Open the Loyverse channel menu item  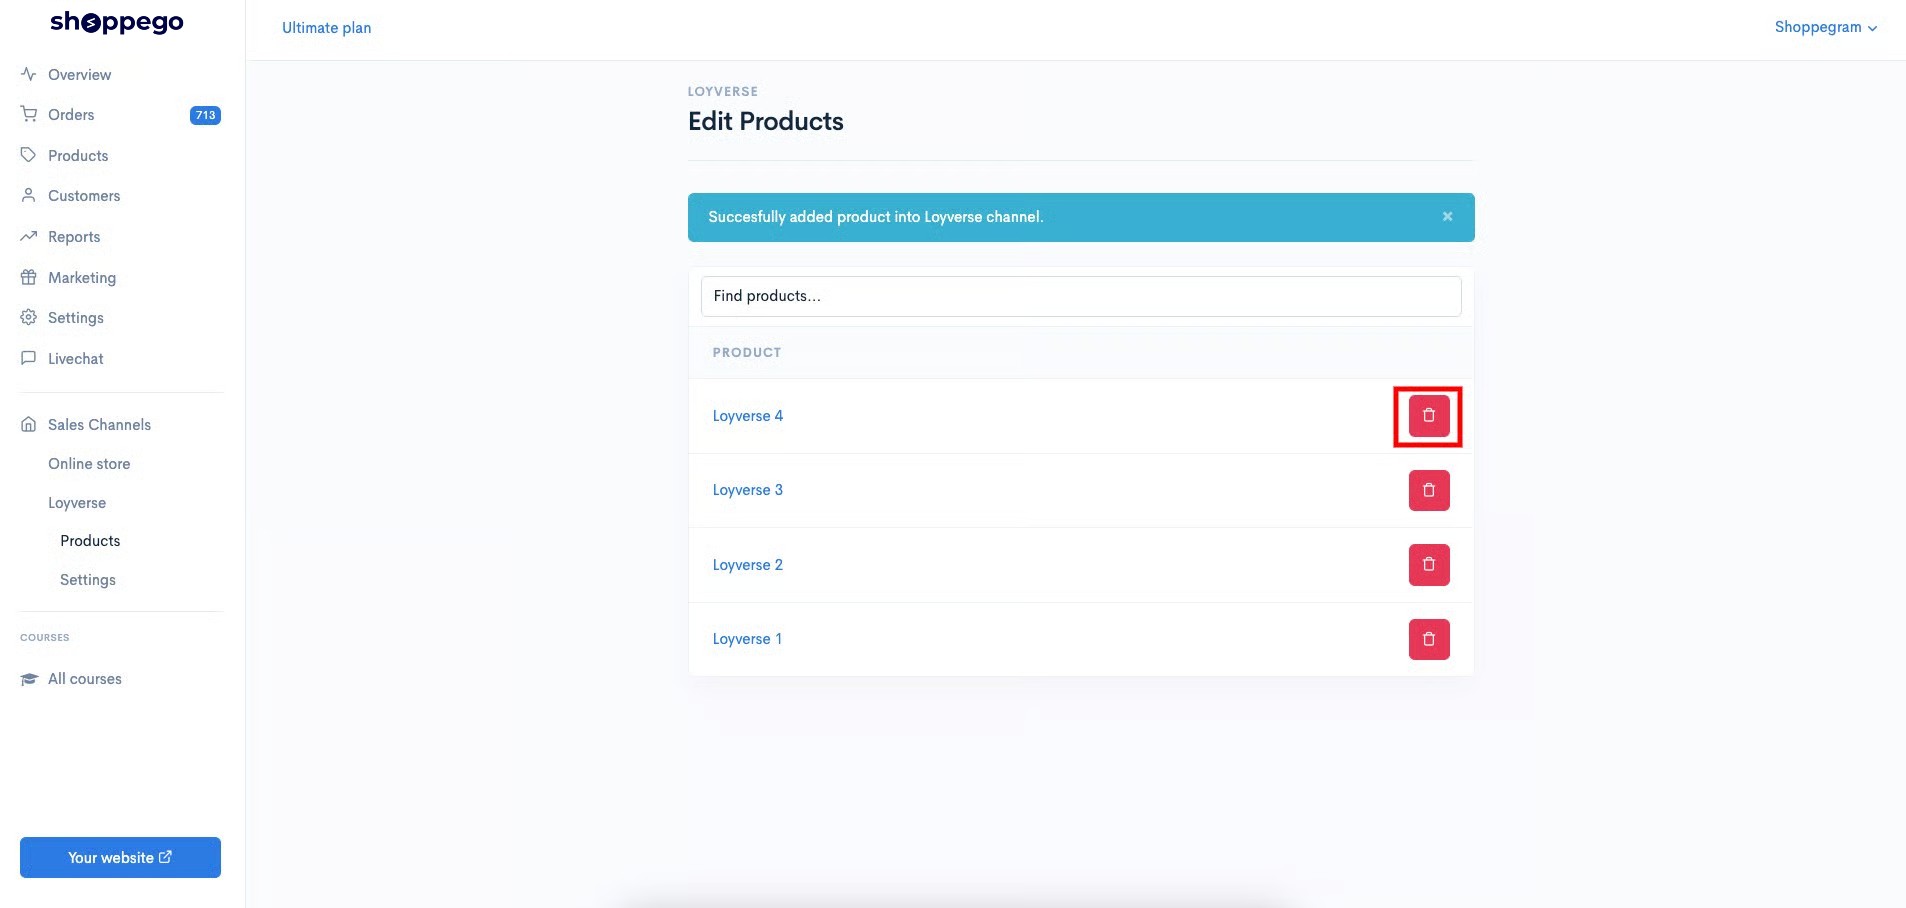tap(77, 503)
